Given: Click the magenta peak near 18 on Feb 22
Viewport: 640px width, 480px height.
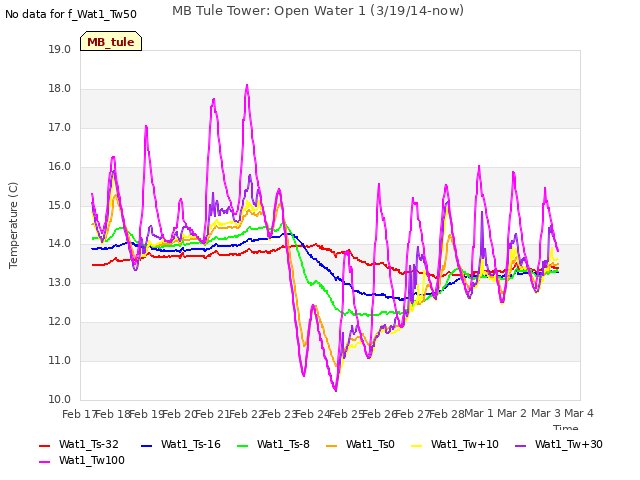Looking at the screenshot, I should click(247, 85).
